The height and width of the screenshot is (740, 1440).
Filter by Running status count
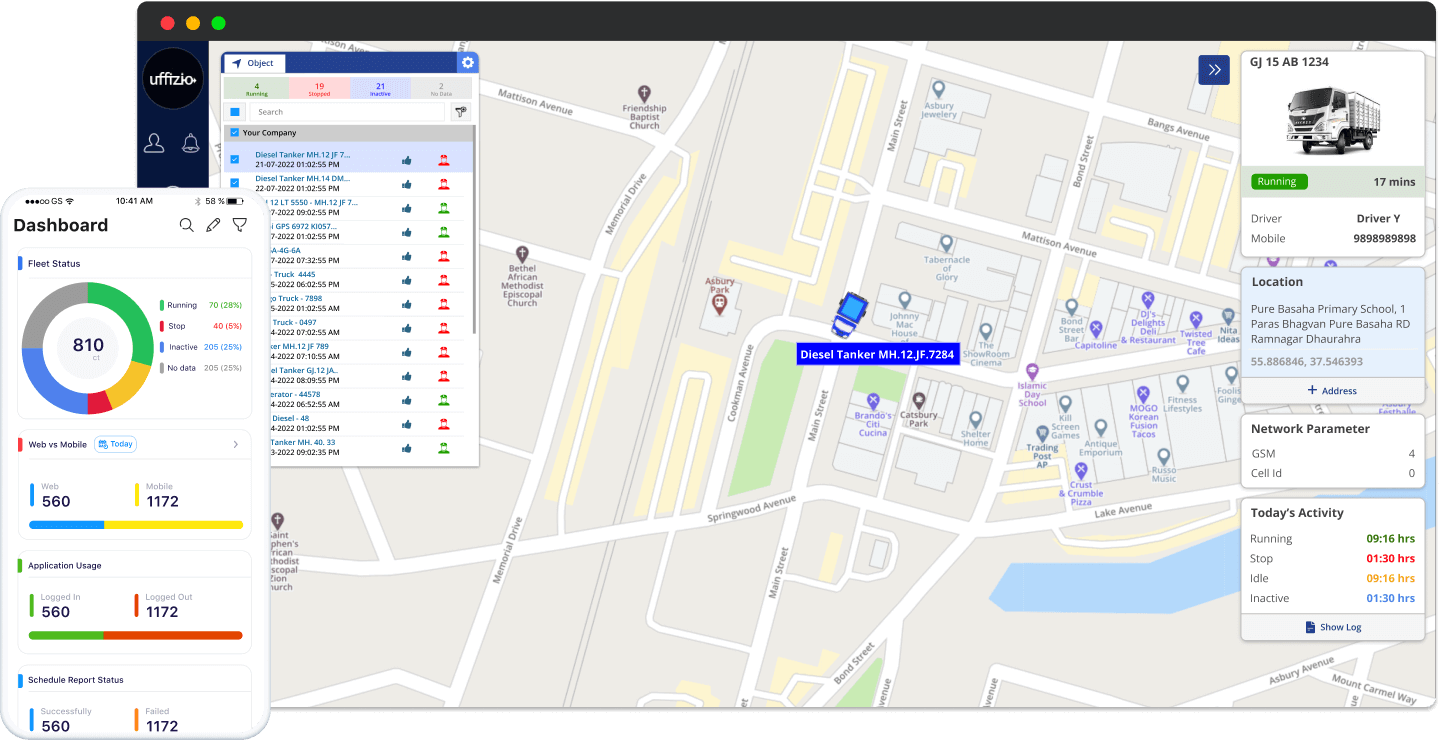pyautogui.click(x=257, y=89)
